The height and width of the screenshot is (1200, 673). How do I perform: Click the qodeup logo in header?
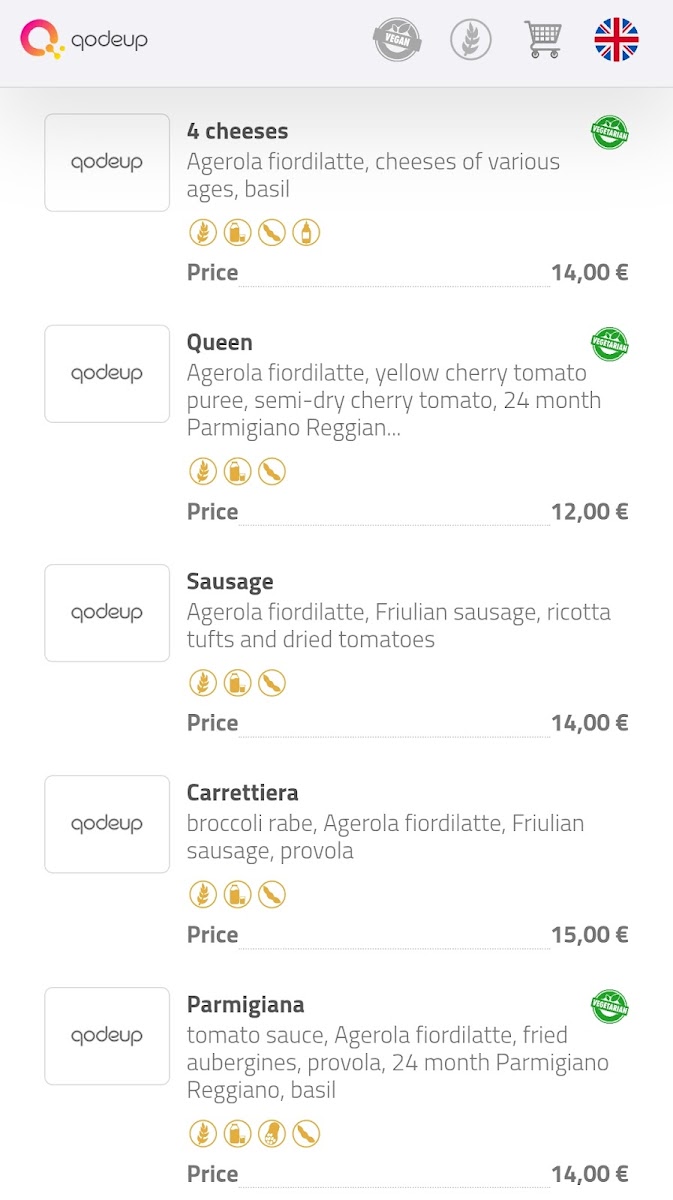pyautogui.click(x=84, y=40)
